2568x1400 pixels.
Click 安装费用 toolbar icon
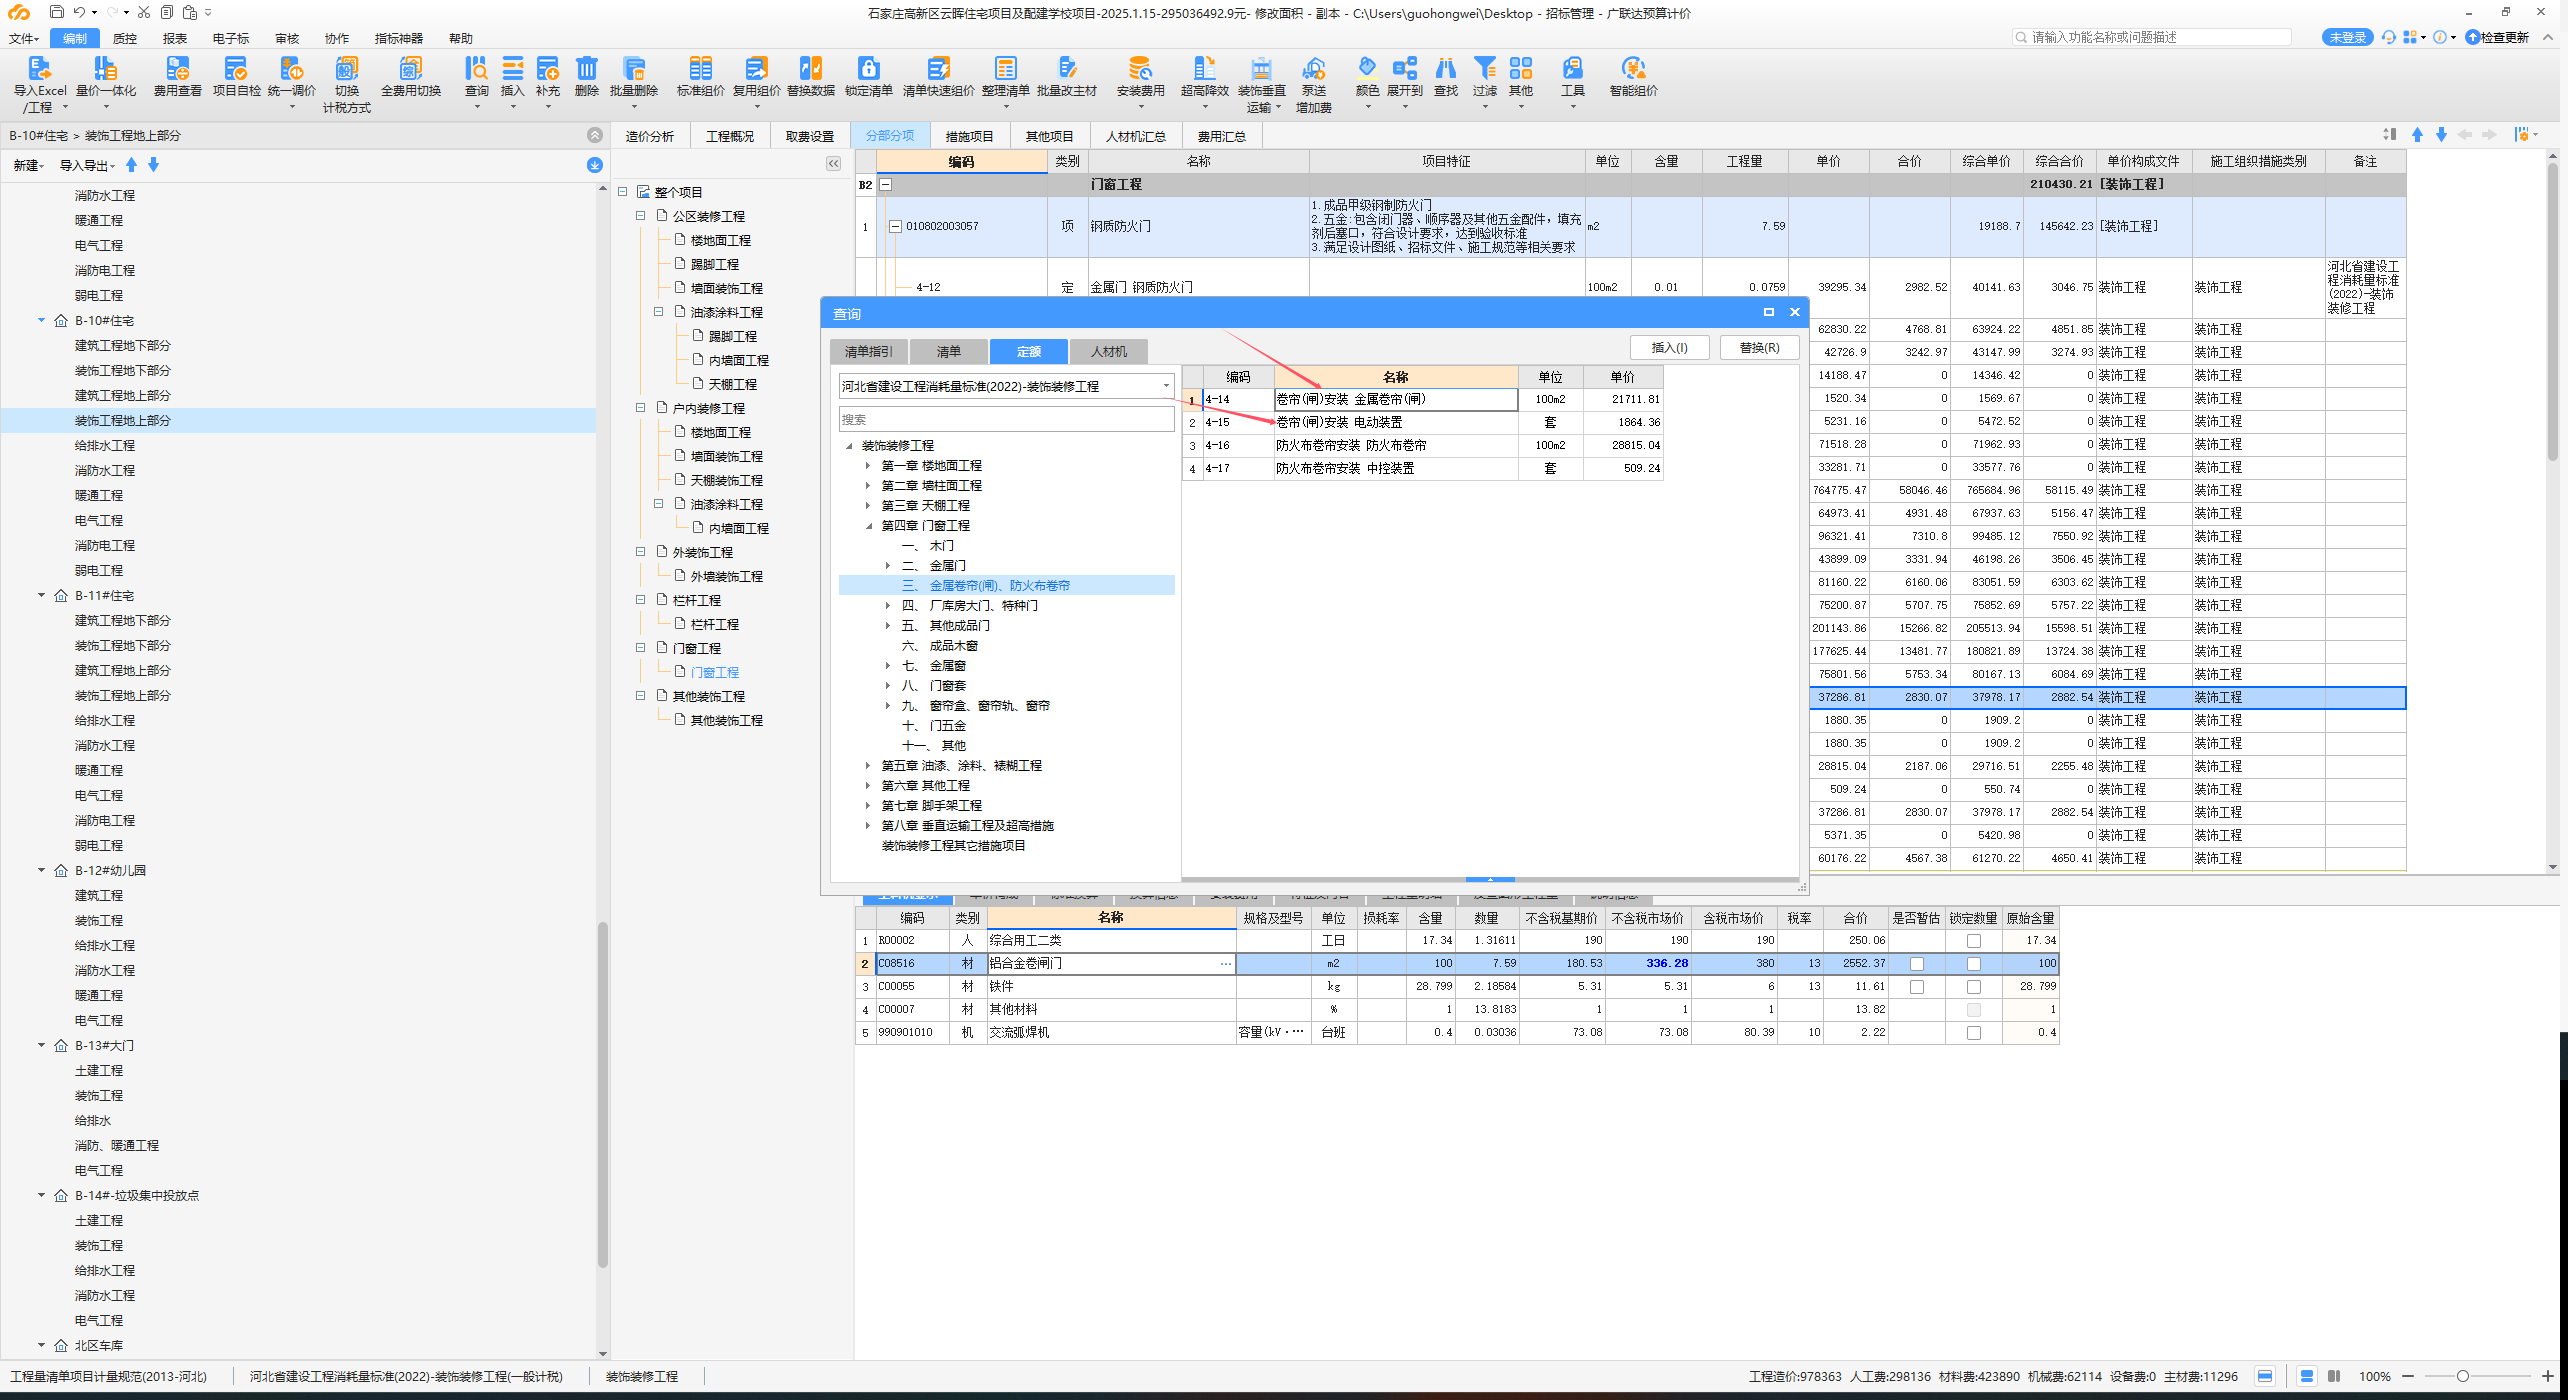tap(1141, 76)
